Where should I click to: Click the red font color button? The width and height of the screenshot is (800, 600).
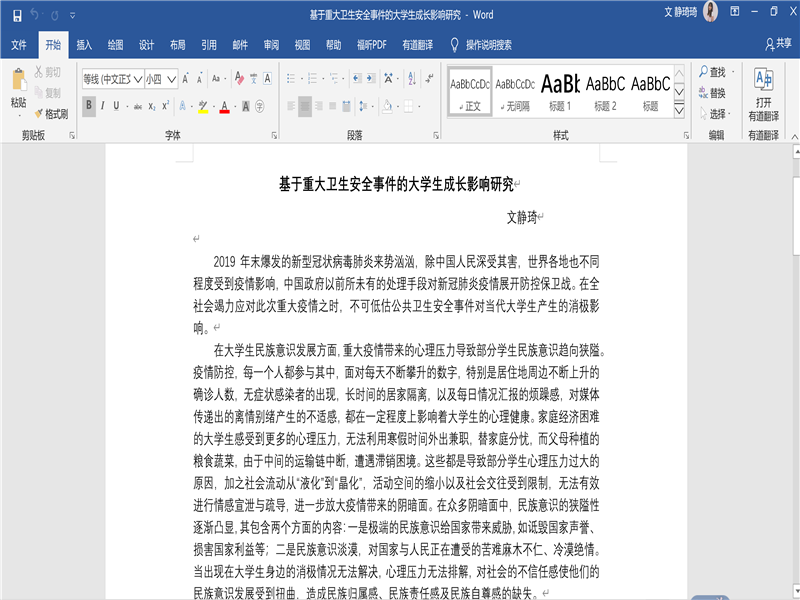point(225,106)
